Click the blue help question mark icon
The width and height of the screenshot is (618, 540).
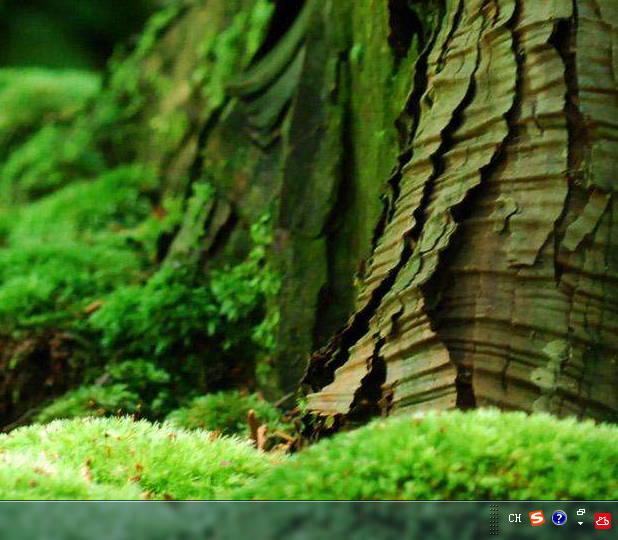559,518
